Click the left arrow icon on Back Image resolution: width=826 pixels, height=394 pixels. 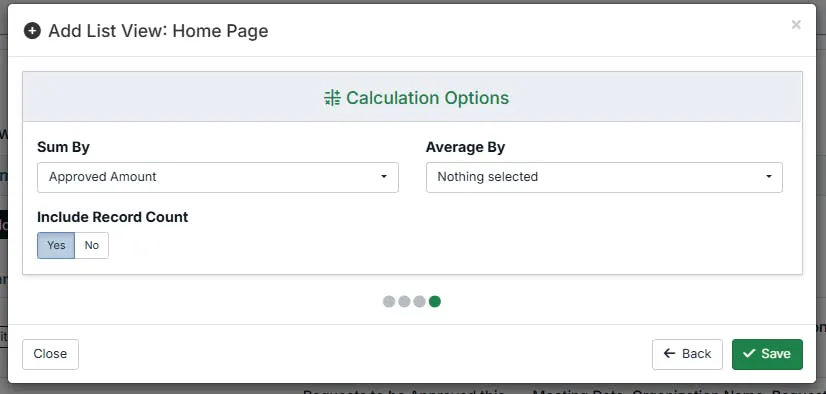tap(670, 353)
